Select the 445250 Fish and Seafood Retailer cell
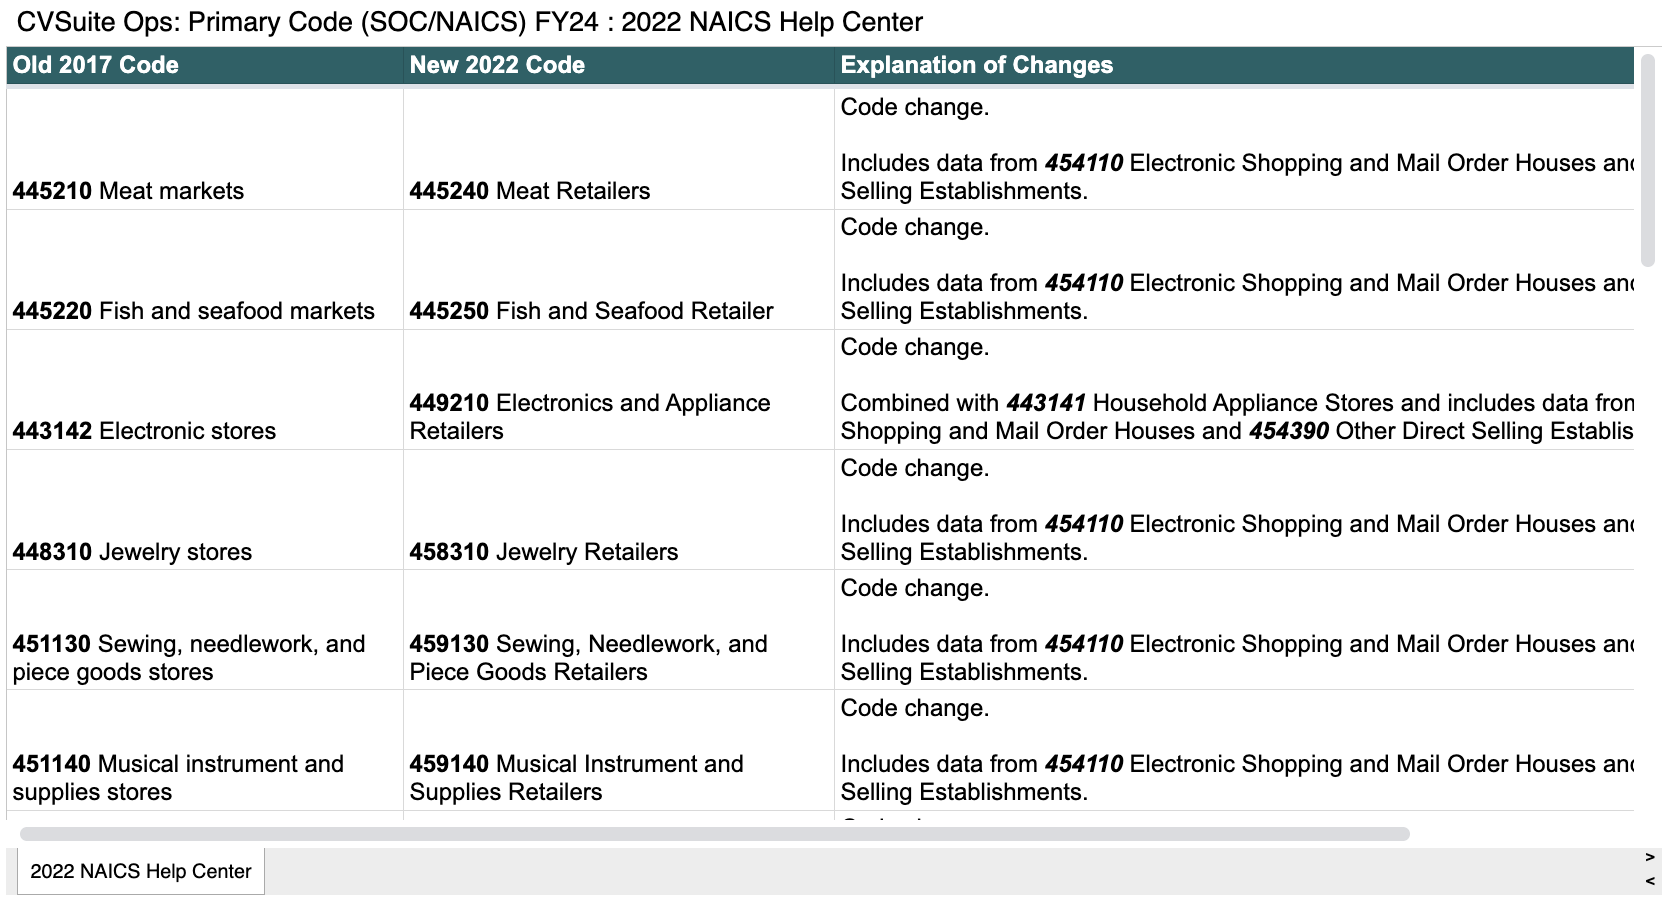 (591, 311)
